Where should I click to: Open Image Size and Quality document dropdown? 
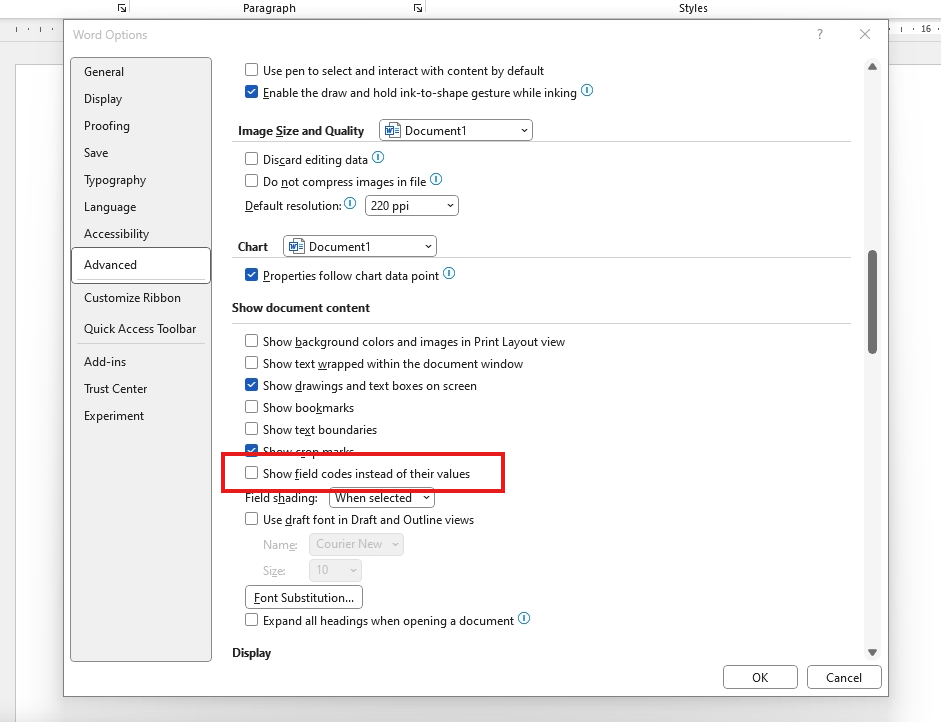pyautogui.click(x=456, y=130)
